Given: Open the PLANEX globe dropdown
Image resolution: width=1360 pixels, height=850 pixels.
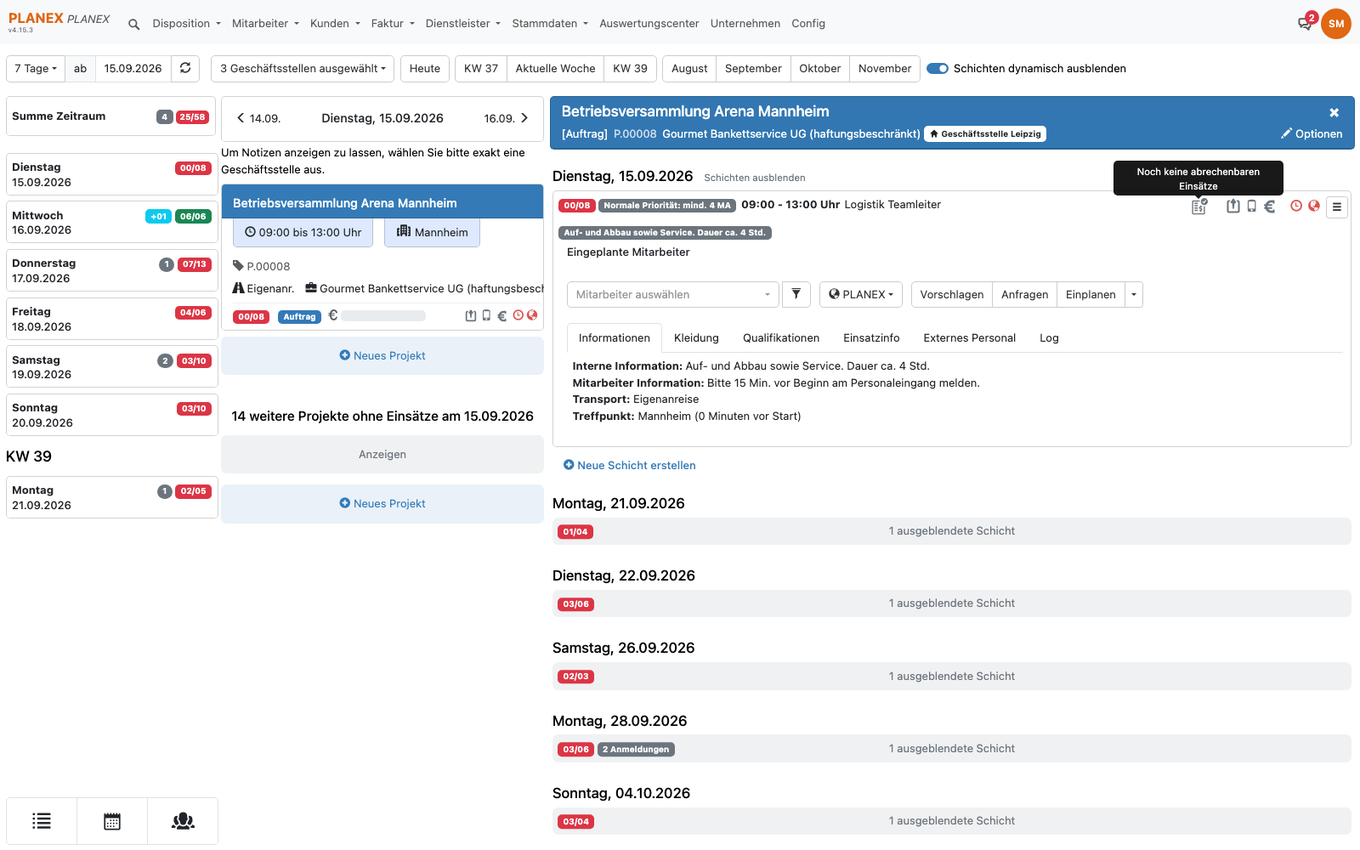Looking at the screenshot, I should pyautogui.click(x=861, y=294).
